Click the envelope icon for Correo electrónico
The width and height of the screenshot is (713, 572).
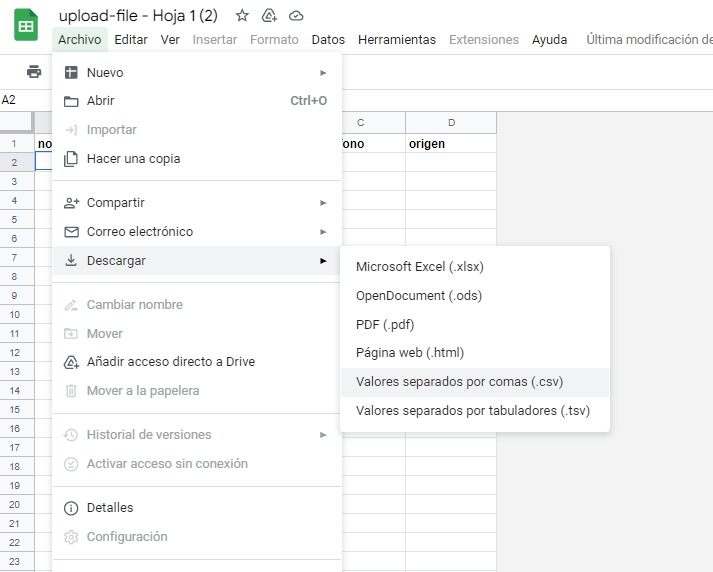point(71,232)
